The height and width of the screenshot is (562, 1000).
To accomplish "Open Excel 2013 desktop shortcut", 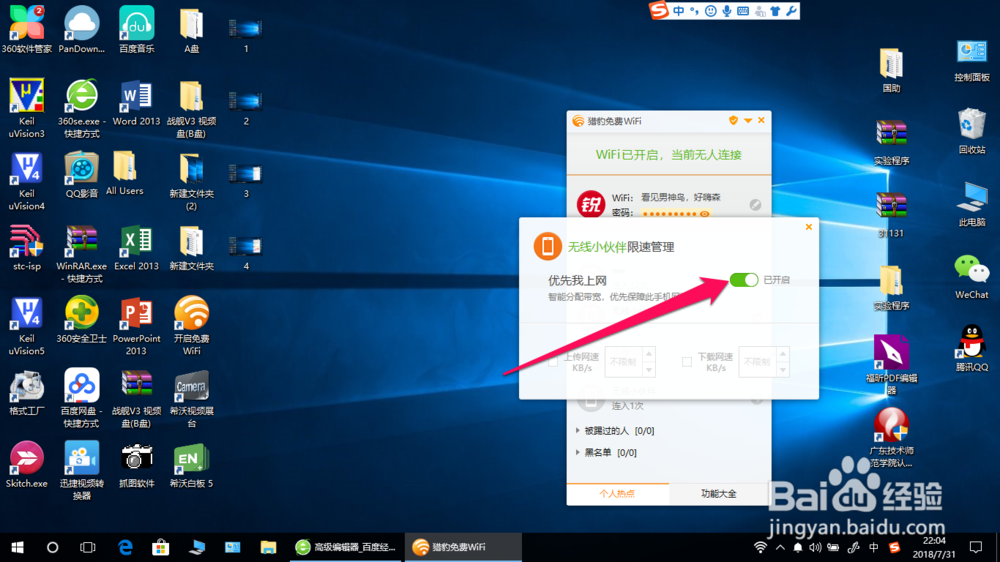I will click(x=136, y=248).
